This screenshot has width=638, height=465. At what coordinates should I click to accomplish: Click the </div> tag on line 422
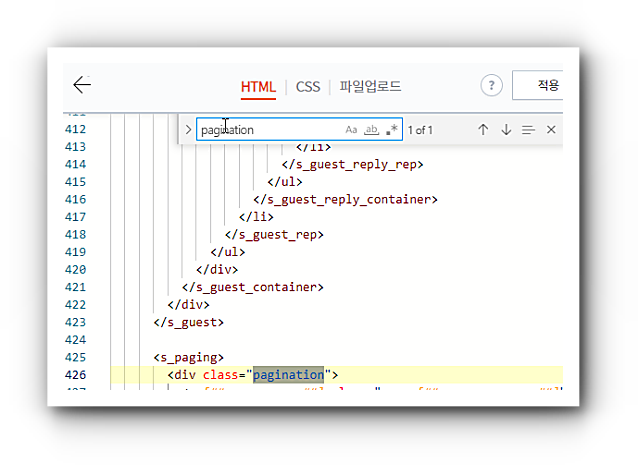click(x=188, y=304)
